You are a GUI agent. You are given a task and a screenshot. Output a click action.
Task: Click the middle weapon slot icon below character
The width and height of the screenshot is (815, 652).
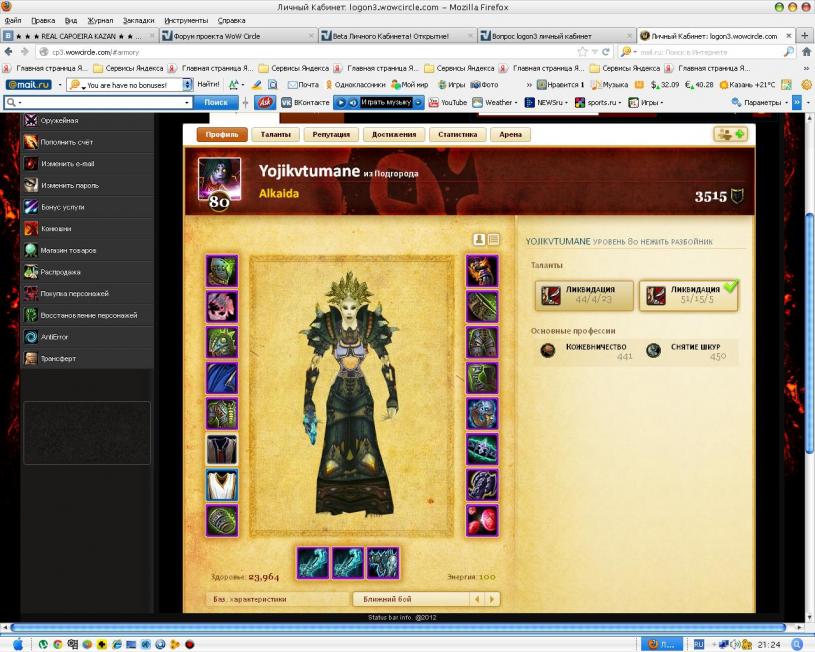tap(348, 563)
